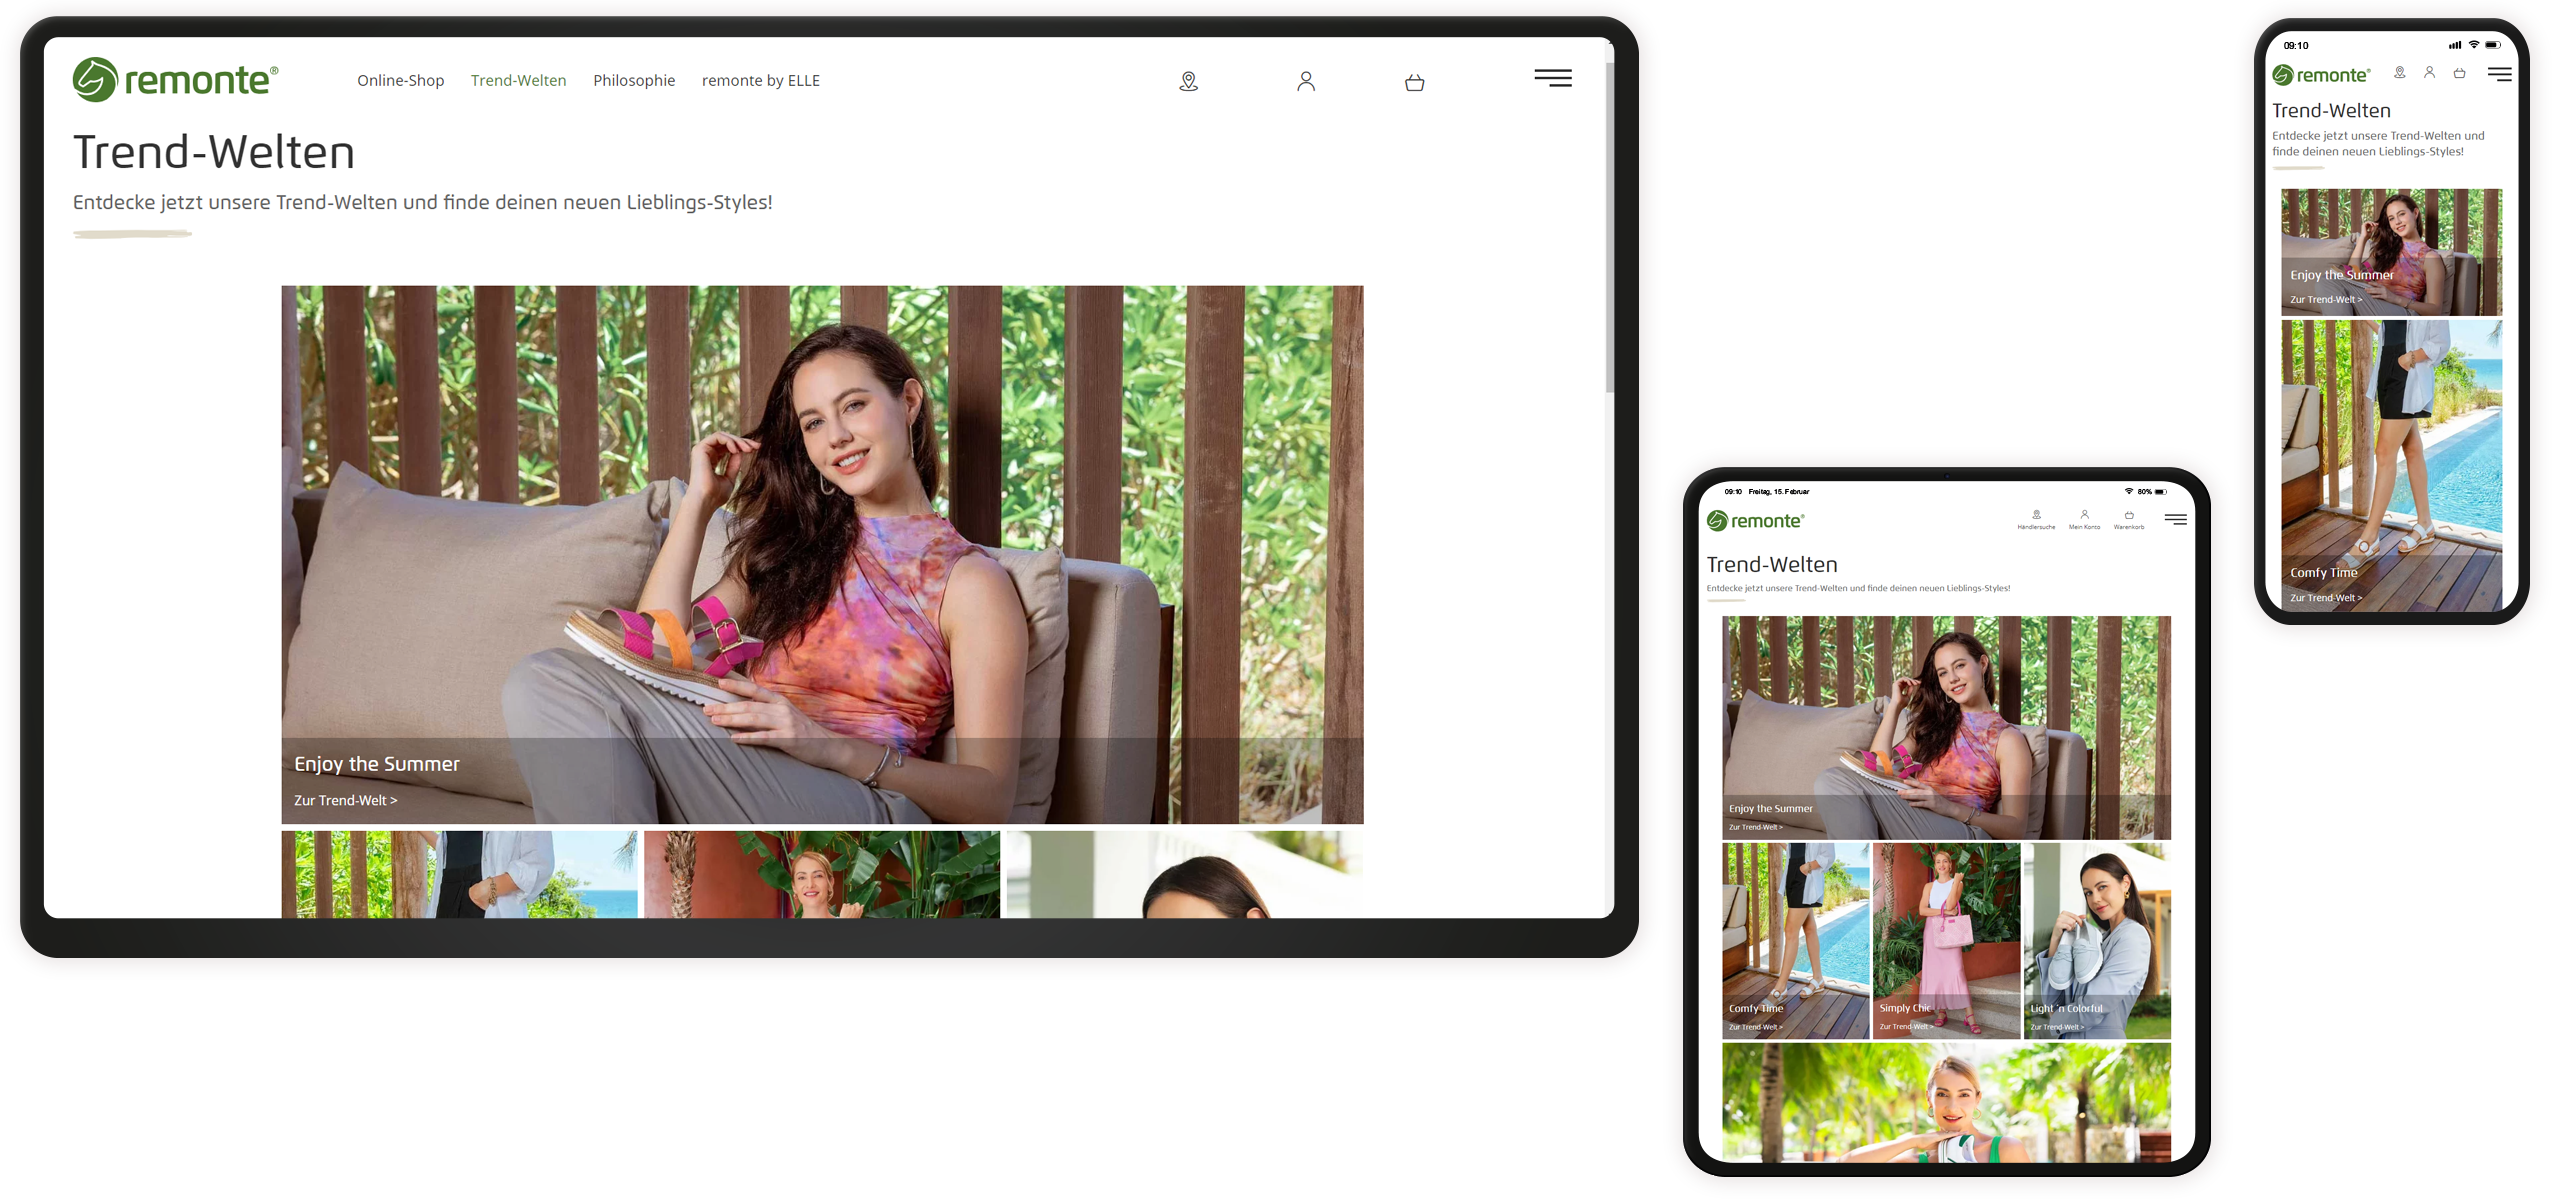Tap the basket icon on the phone
This screenshot has width=2560, height=1200.
[2459, 73]
